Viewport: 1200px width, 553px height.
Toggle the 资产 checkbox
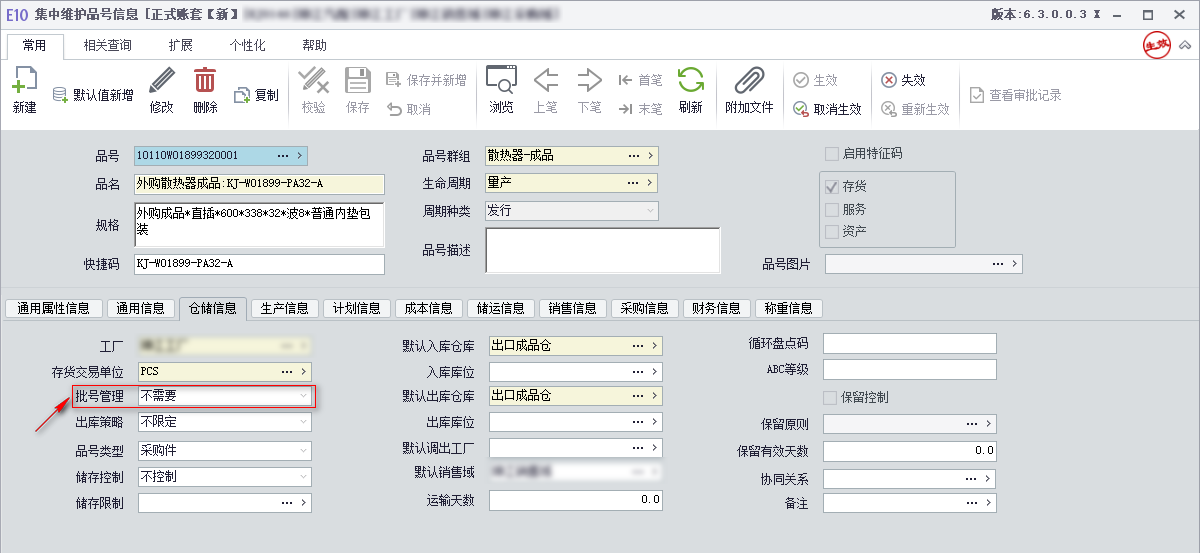tap(831, 231)
